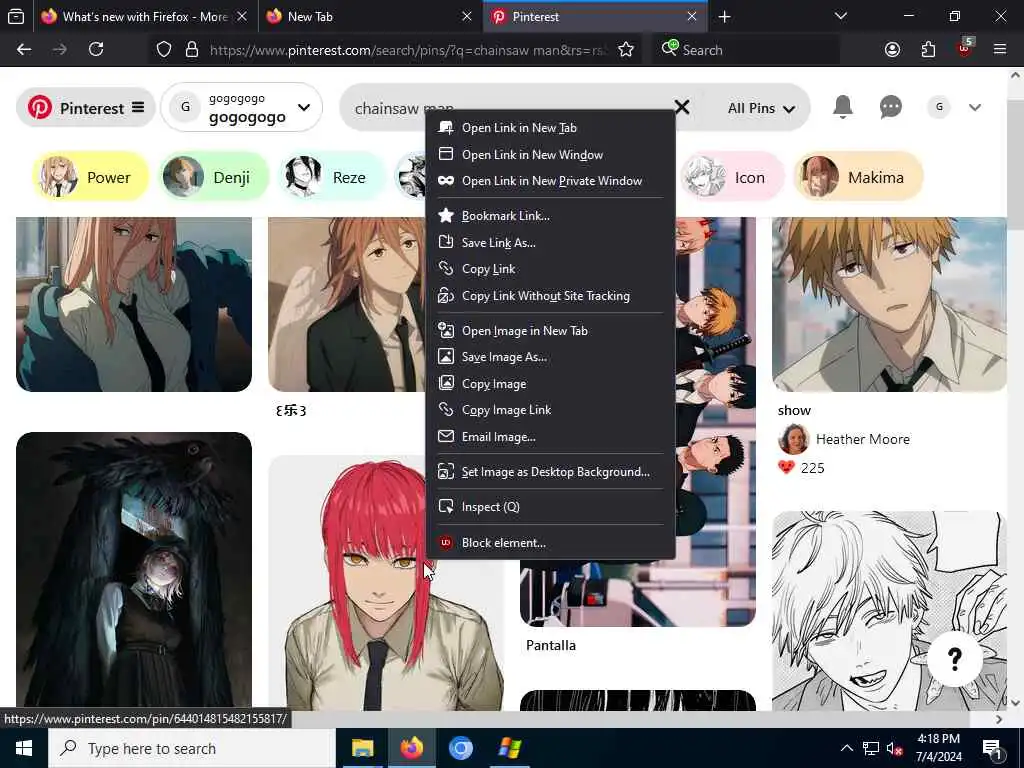Choose Inspect (Q) entry
Image resolution: width=1024 pixels, height=768 pixels.
coord(550,507)
